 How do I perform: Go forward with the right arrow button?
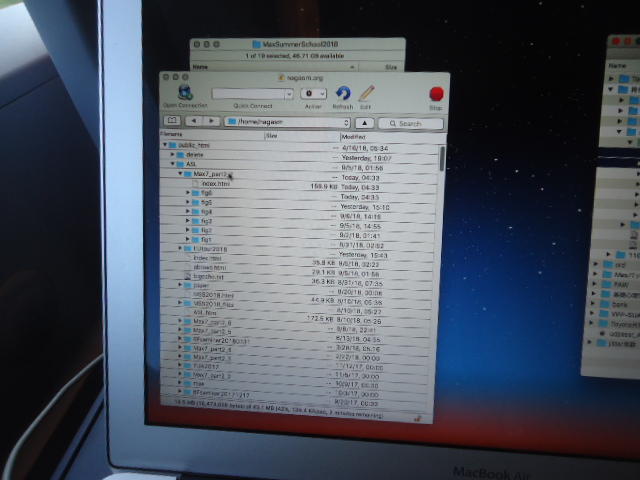click(x=211, y=121)
